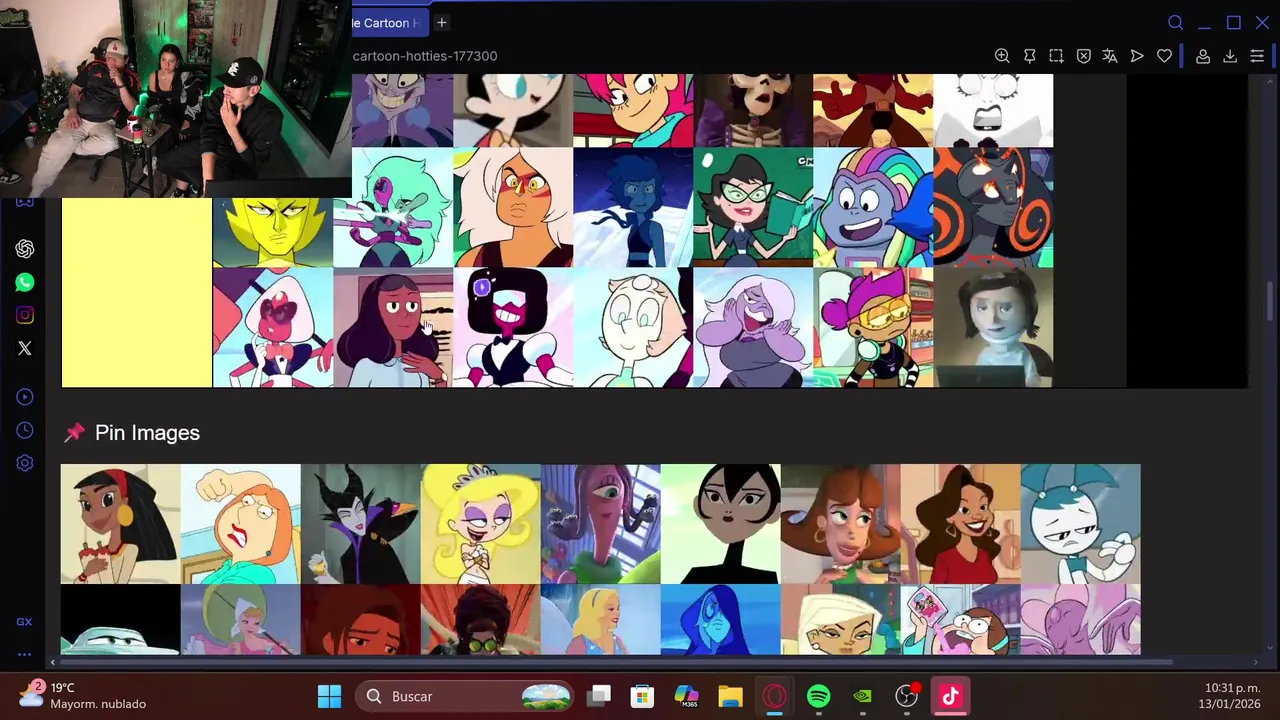Select the Maleficent pin image
Viewport: 1280px width, 720px height.
361,524
